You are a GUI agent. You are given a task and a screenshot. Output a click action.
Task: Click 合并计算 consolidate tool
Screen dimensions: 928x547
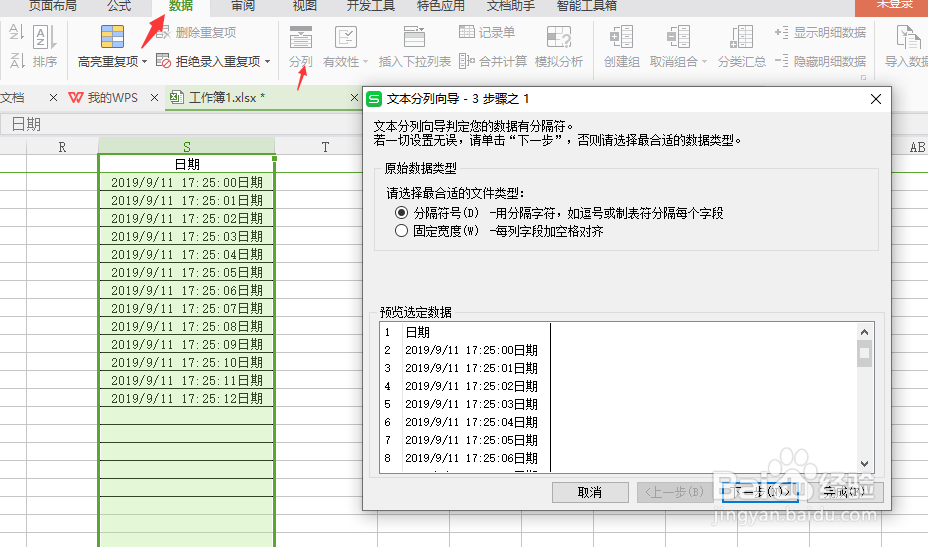tap(493, 61)
